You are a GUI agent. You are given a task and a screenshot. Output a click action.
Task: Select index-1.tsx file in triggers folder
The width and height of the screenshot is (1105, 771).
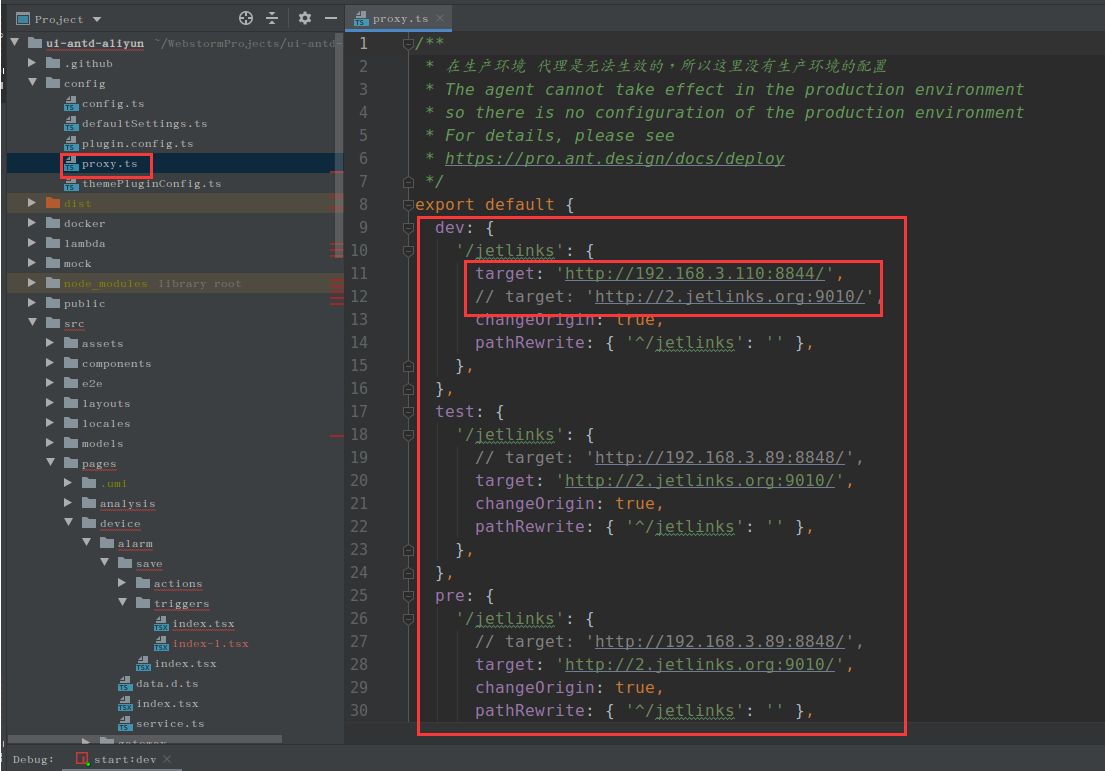pos(210,644)
